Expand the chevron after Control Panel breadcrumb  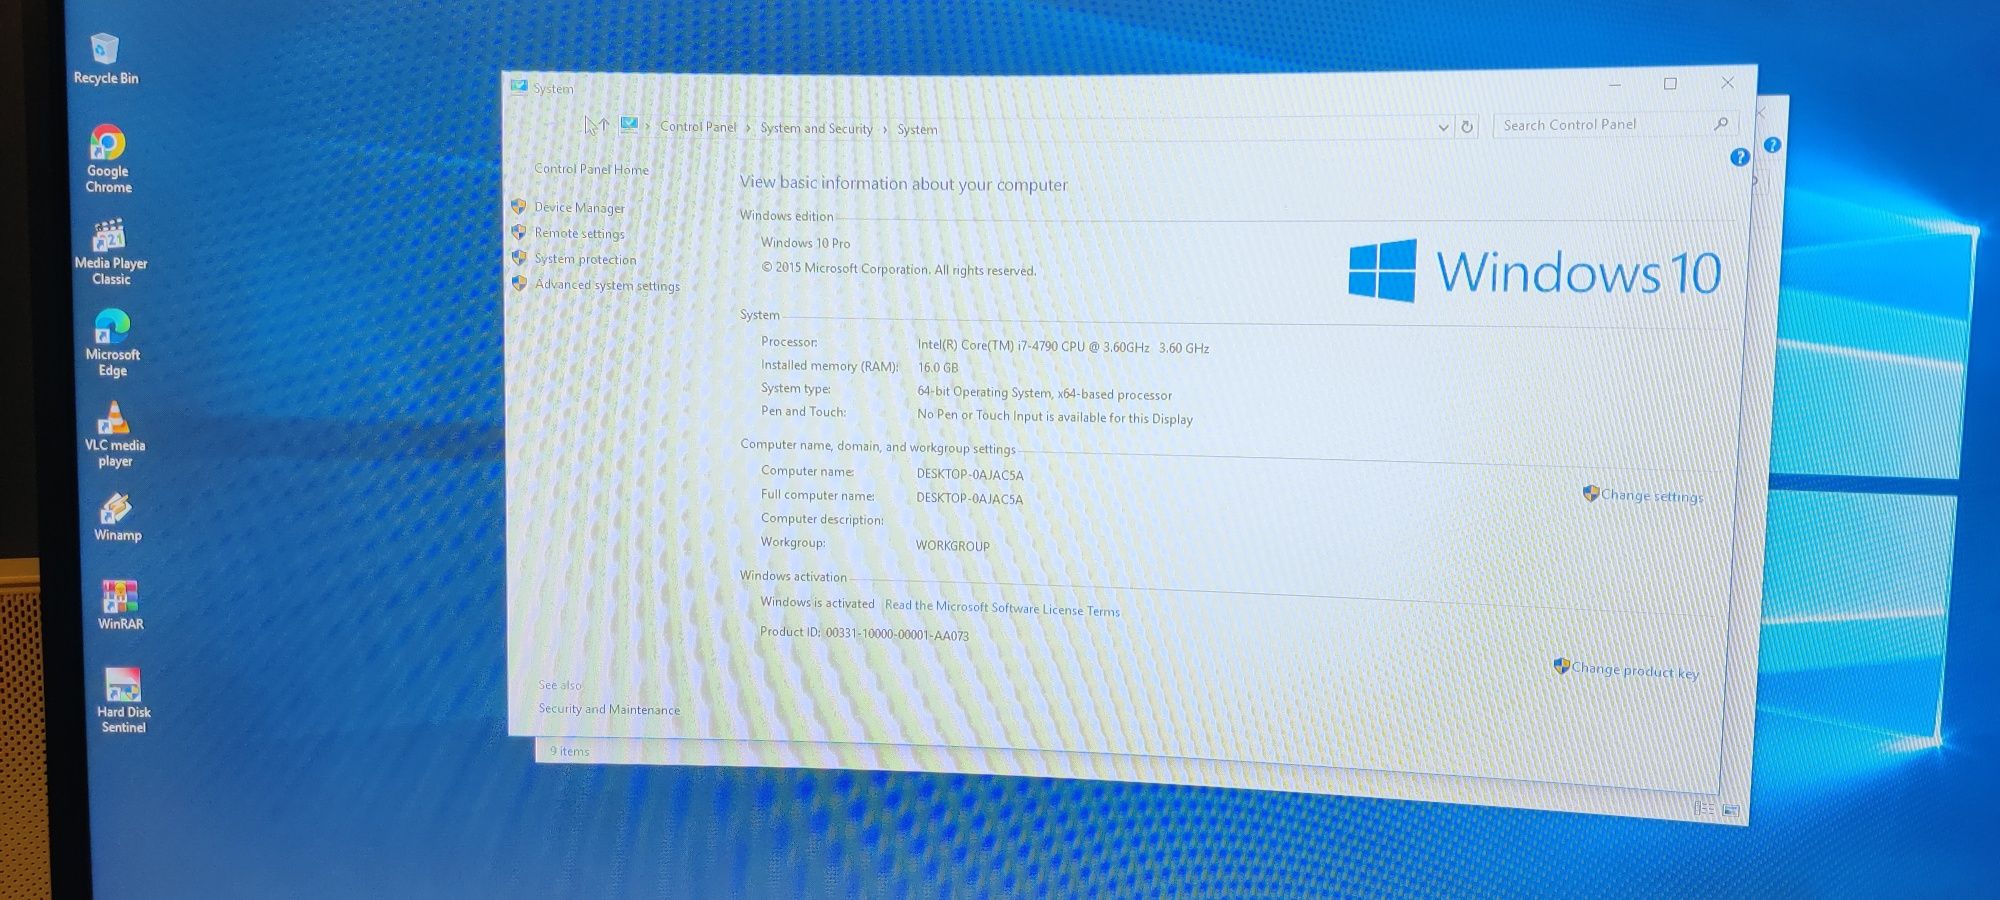tap(748, 127)
